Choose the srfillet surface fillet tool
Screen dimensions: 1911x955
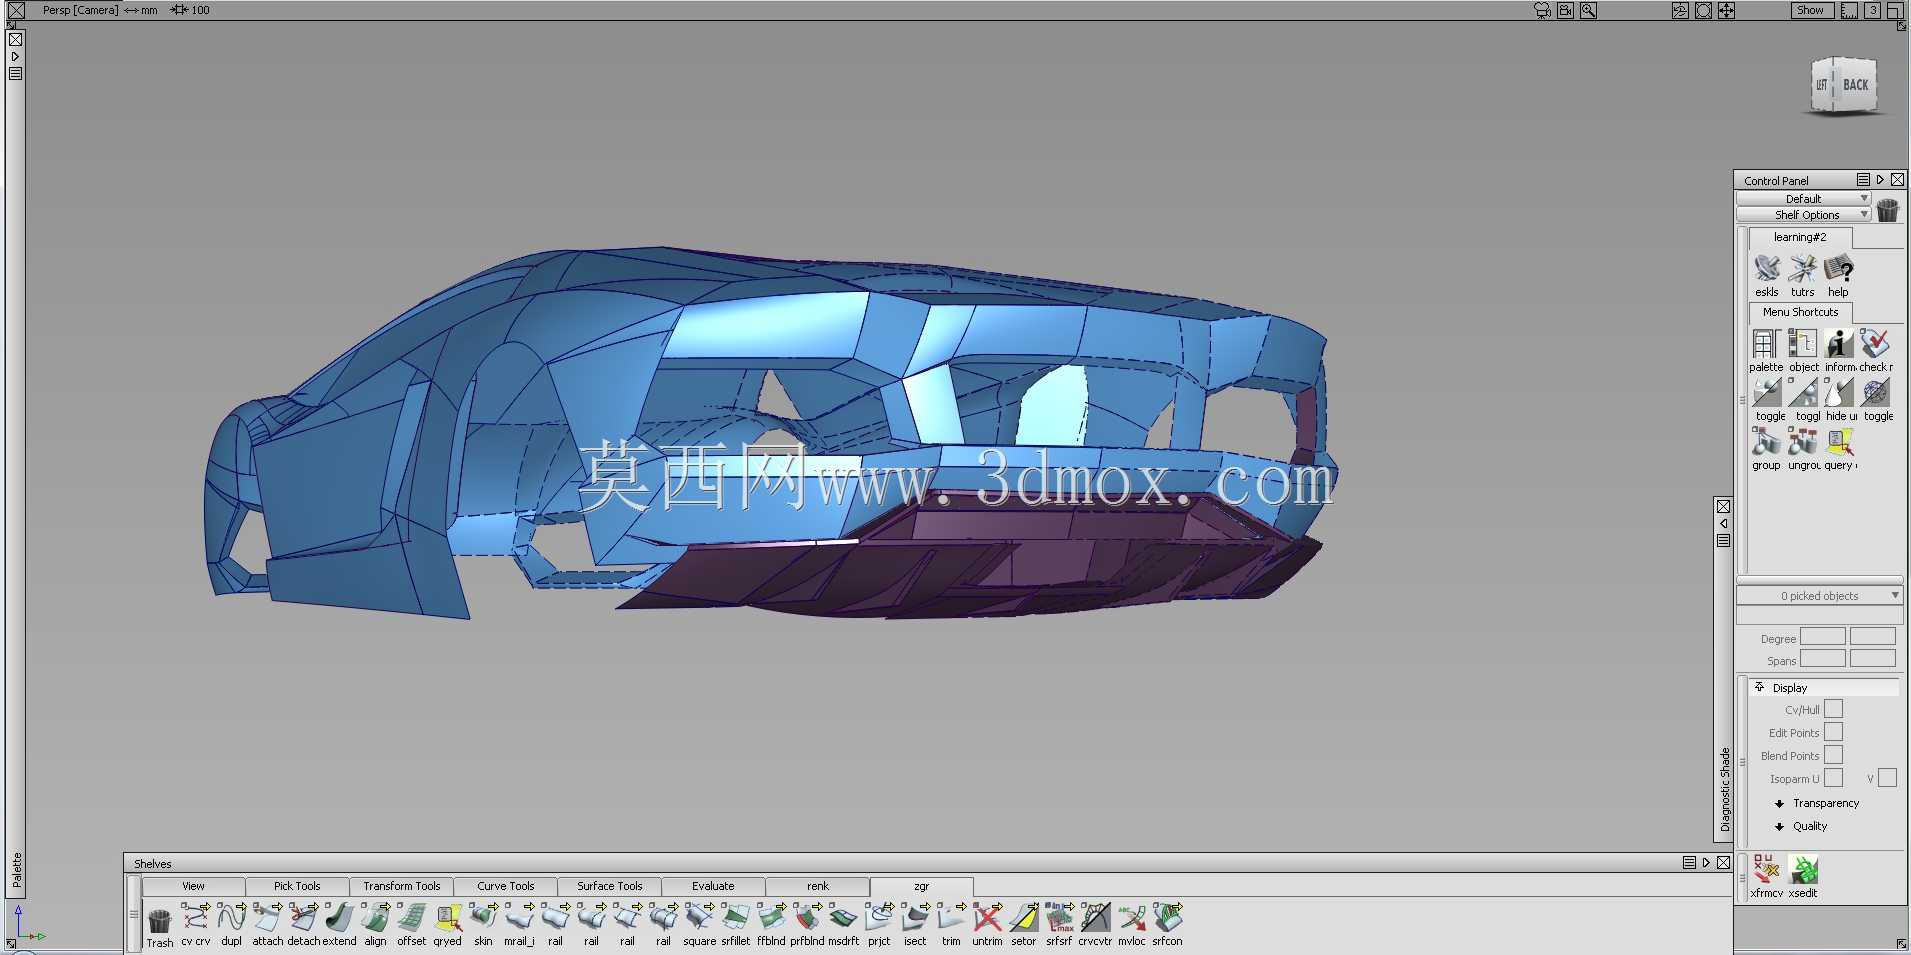(736, 917)
